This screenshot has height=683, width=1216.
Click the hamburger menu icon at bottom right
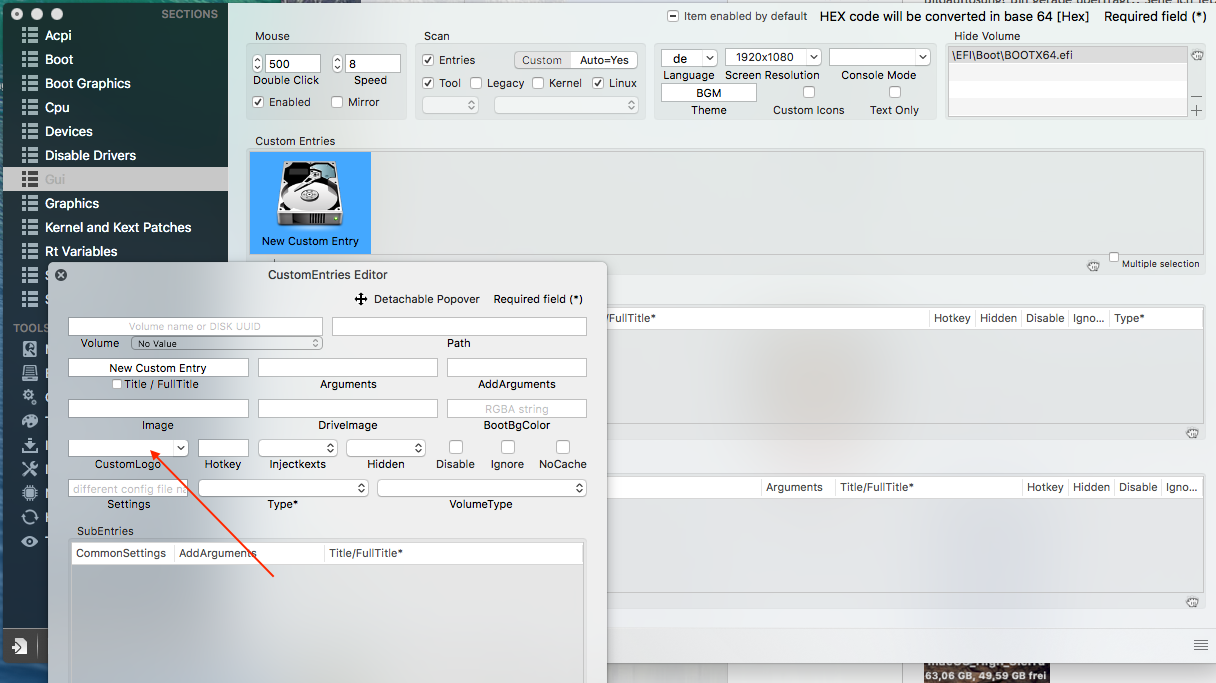(x=1200, y=643)
